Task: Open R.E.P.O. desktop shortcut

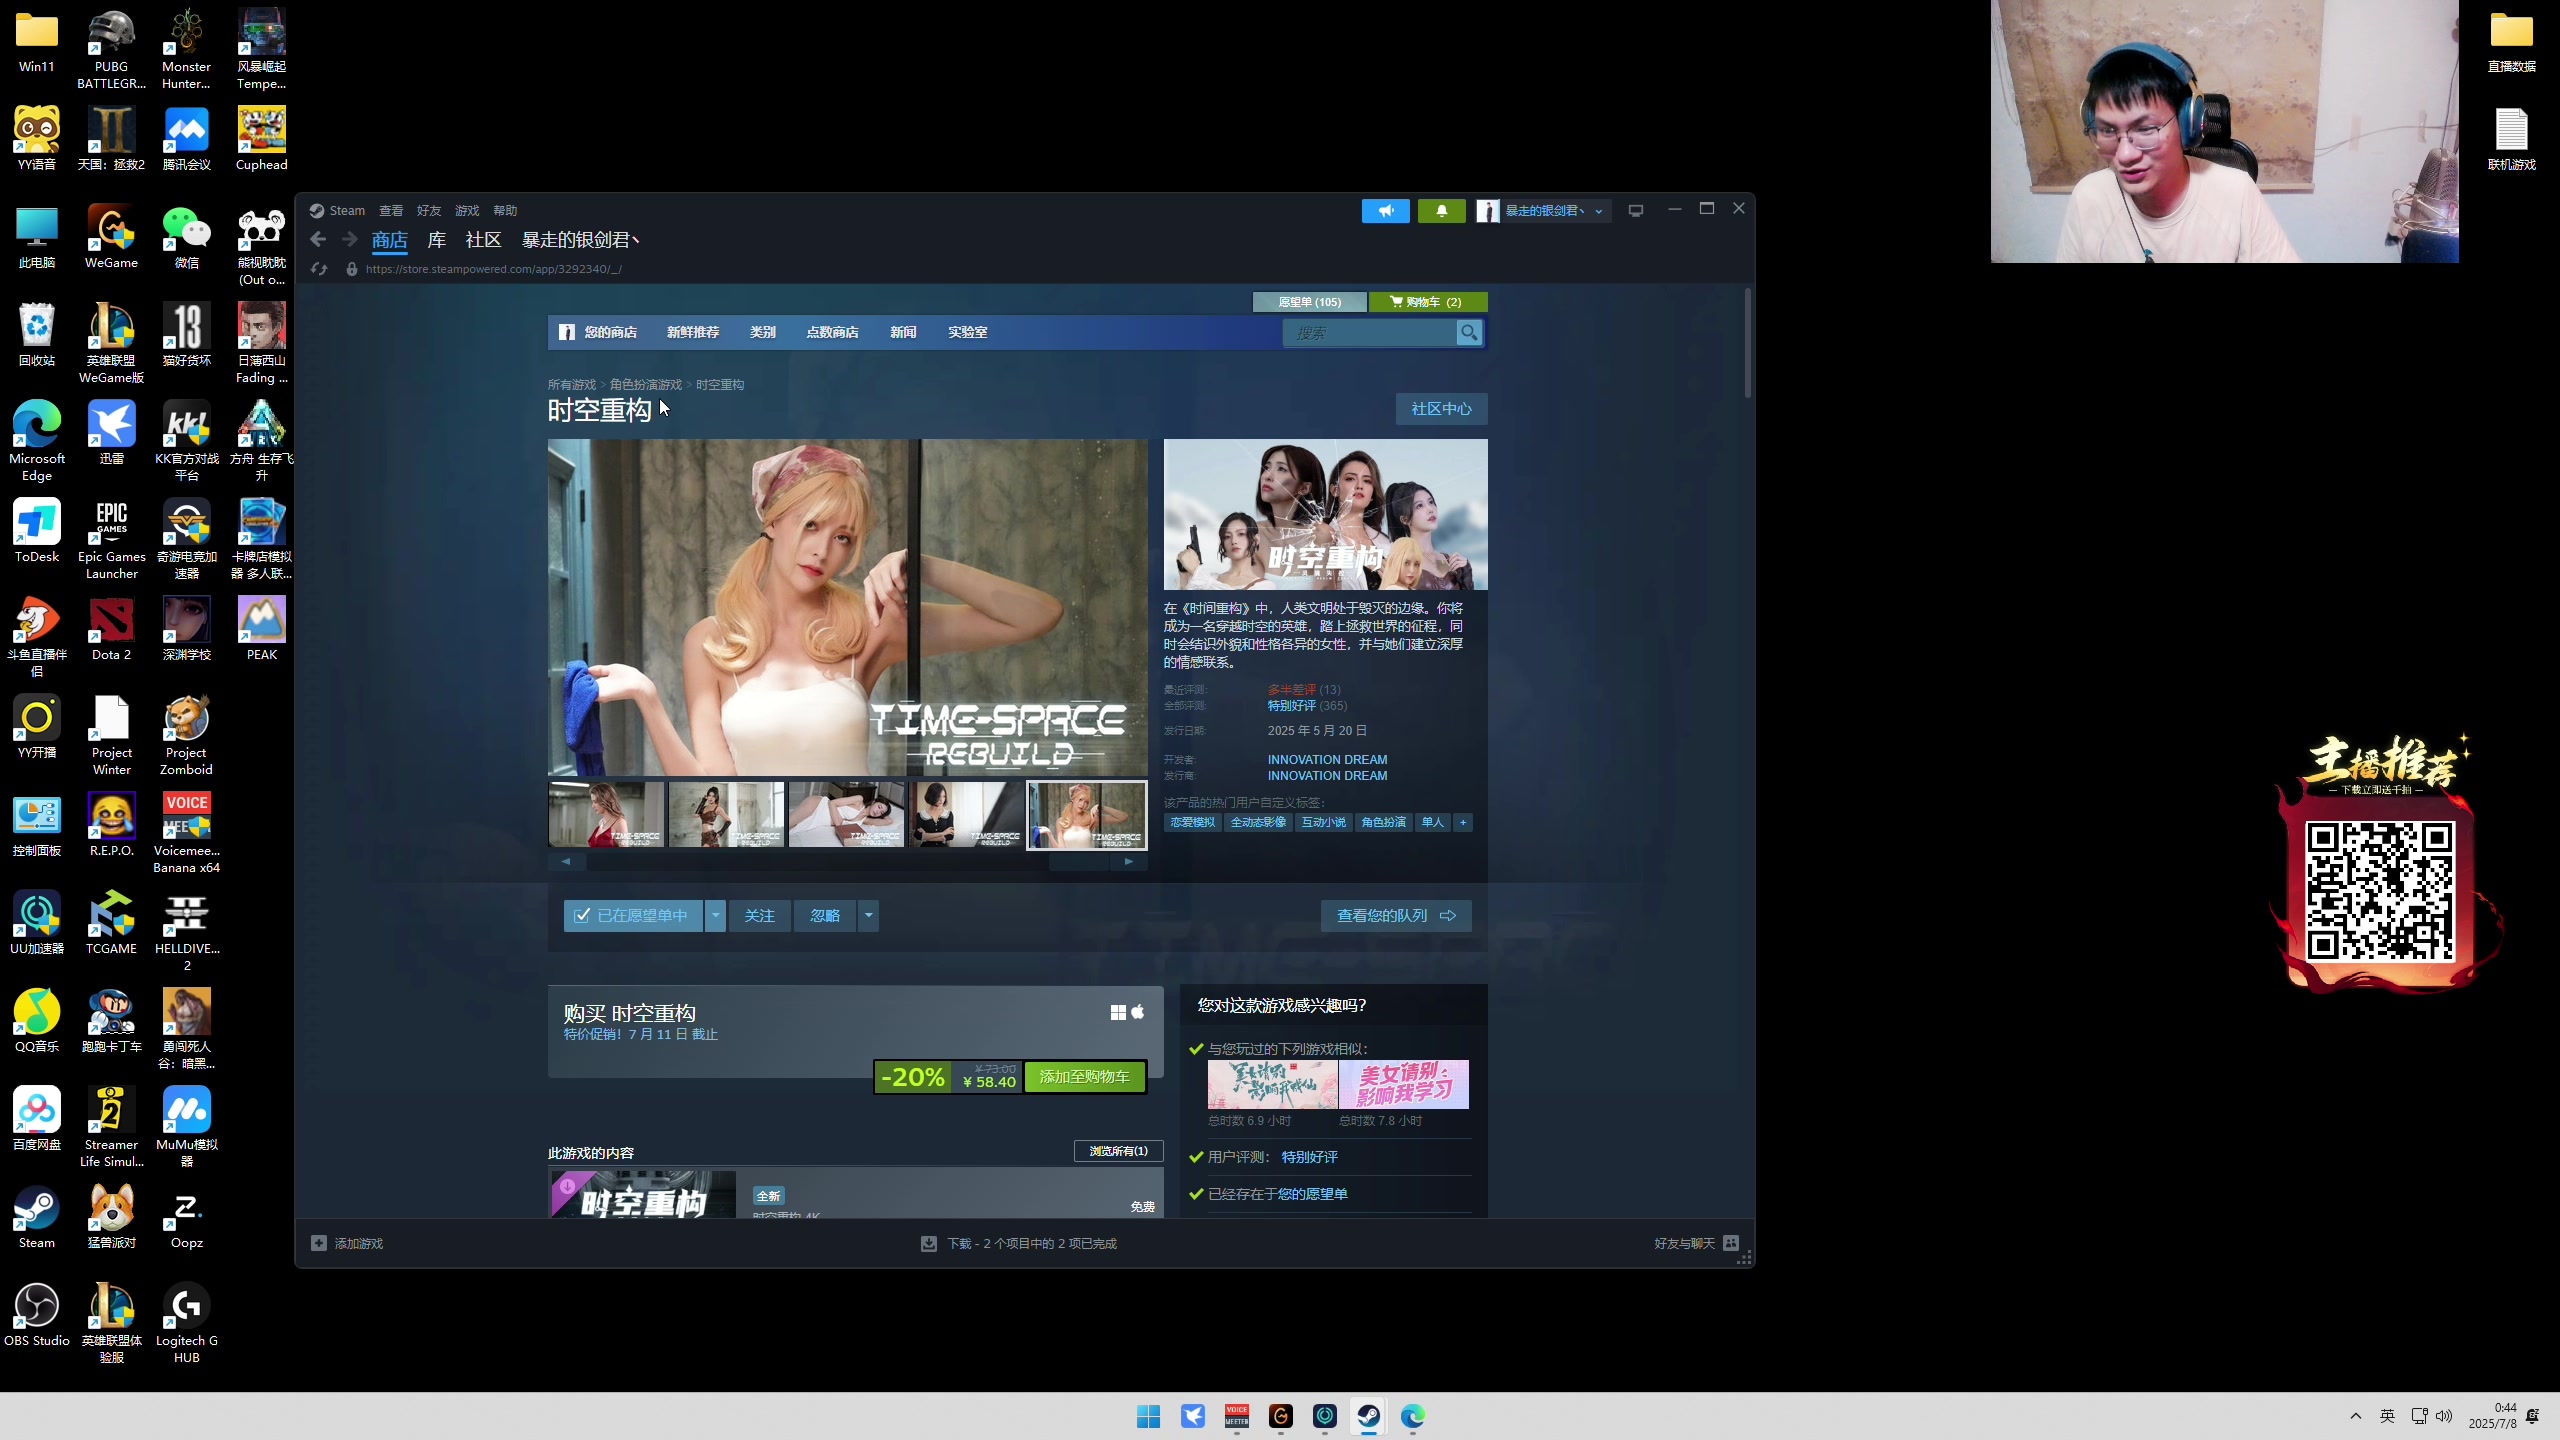Action: pyautogui.click(x=111, y=825)
